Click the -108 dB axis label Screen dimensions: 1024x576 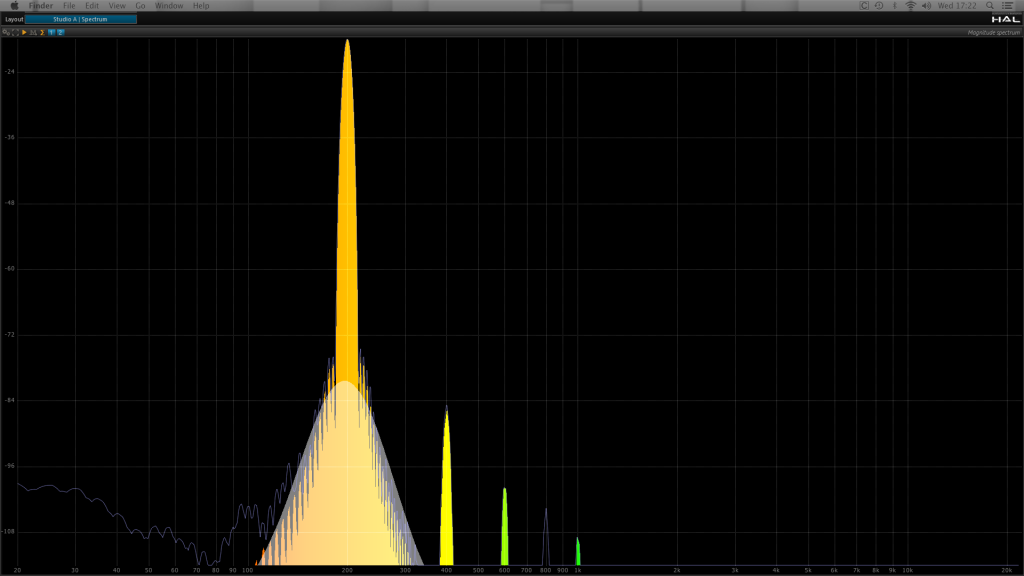point(8,532)
